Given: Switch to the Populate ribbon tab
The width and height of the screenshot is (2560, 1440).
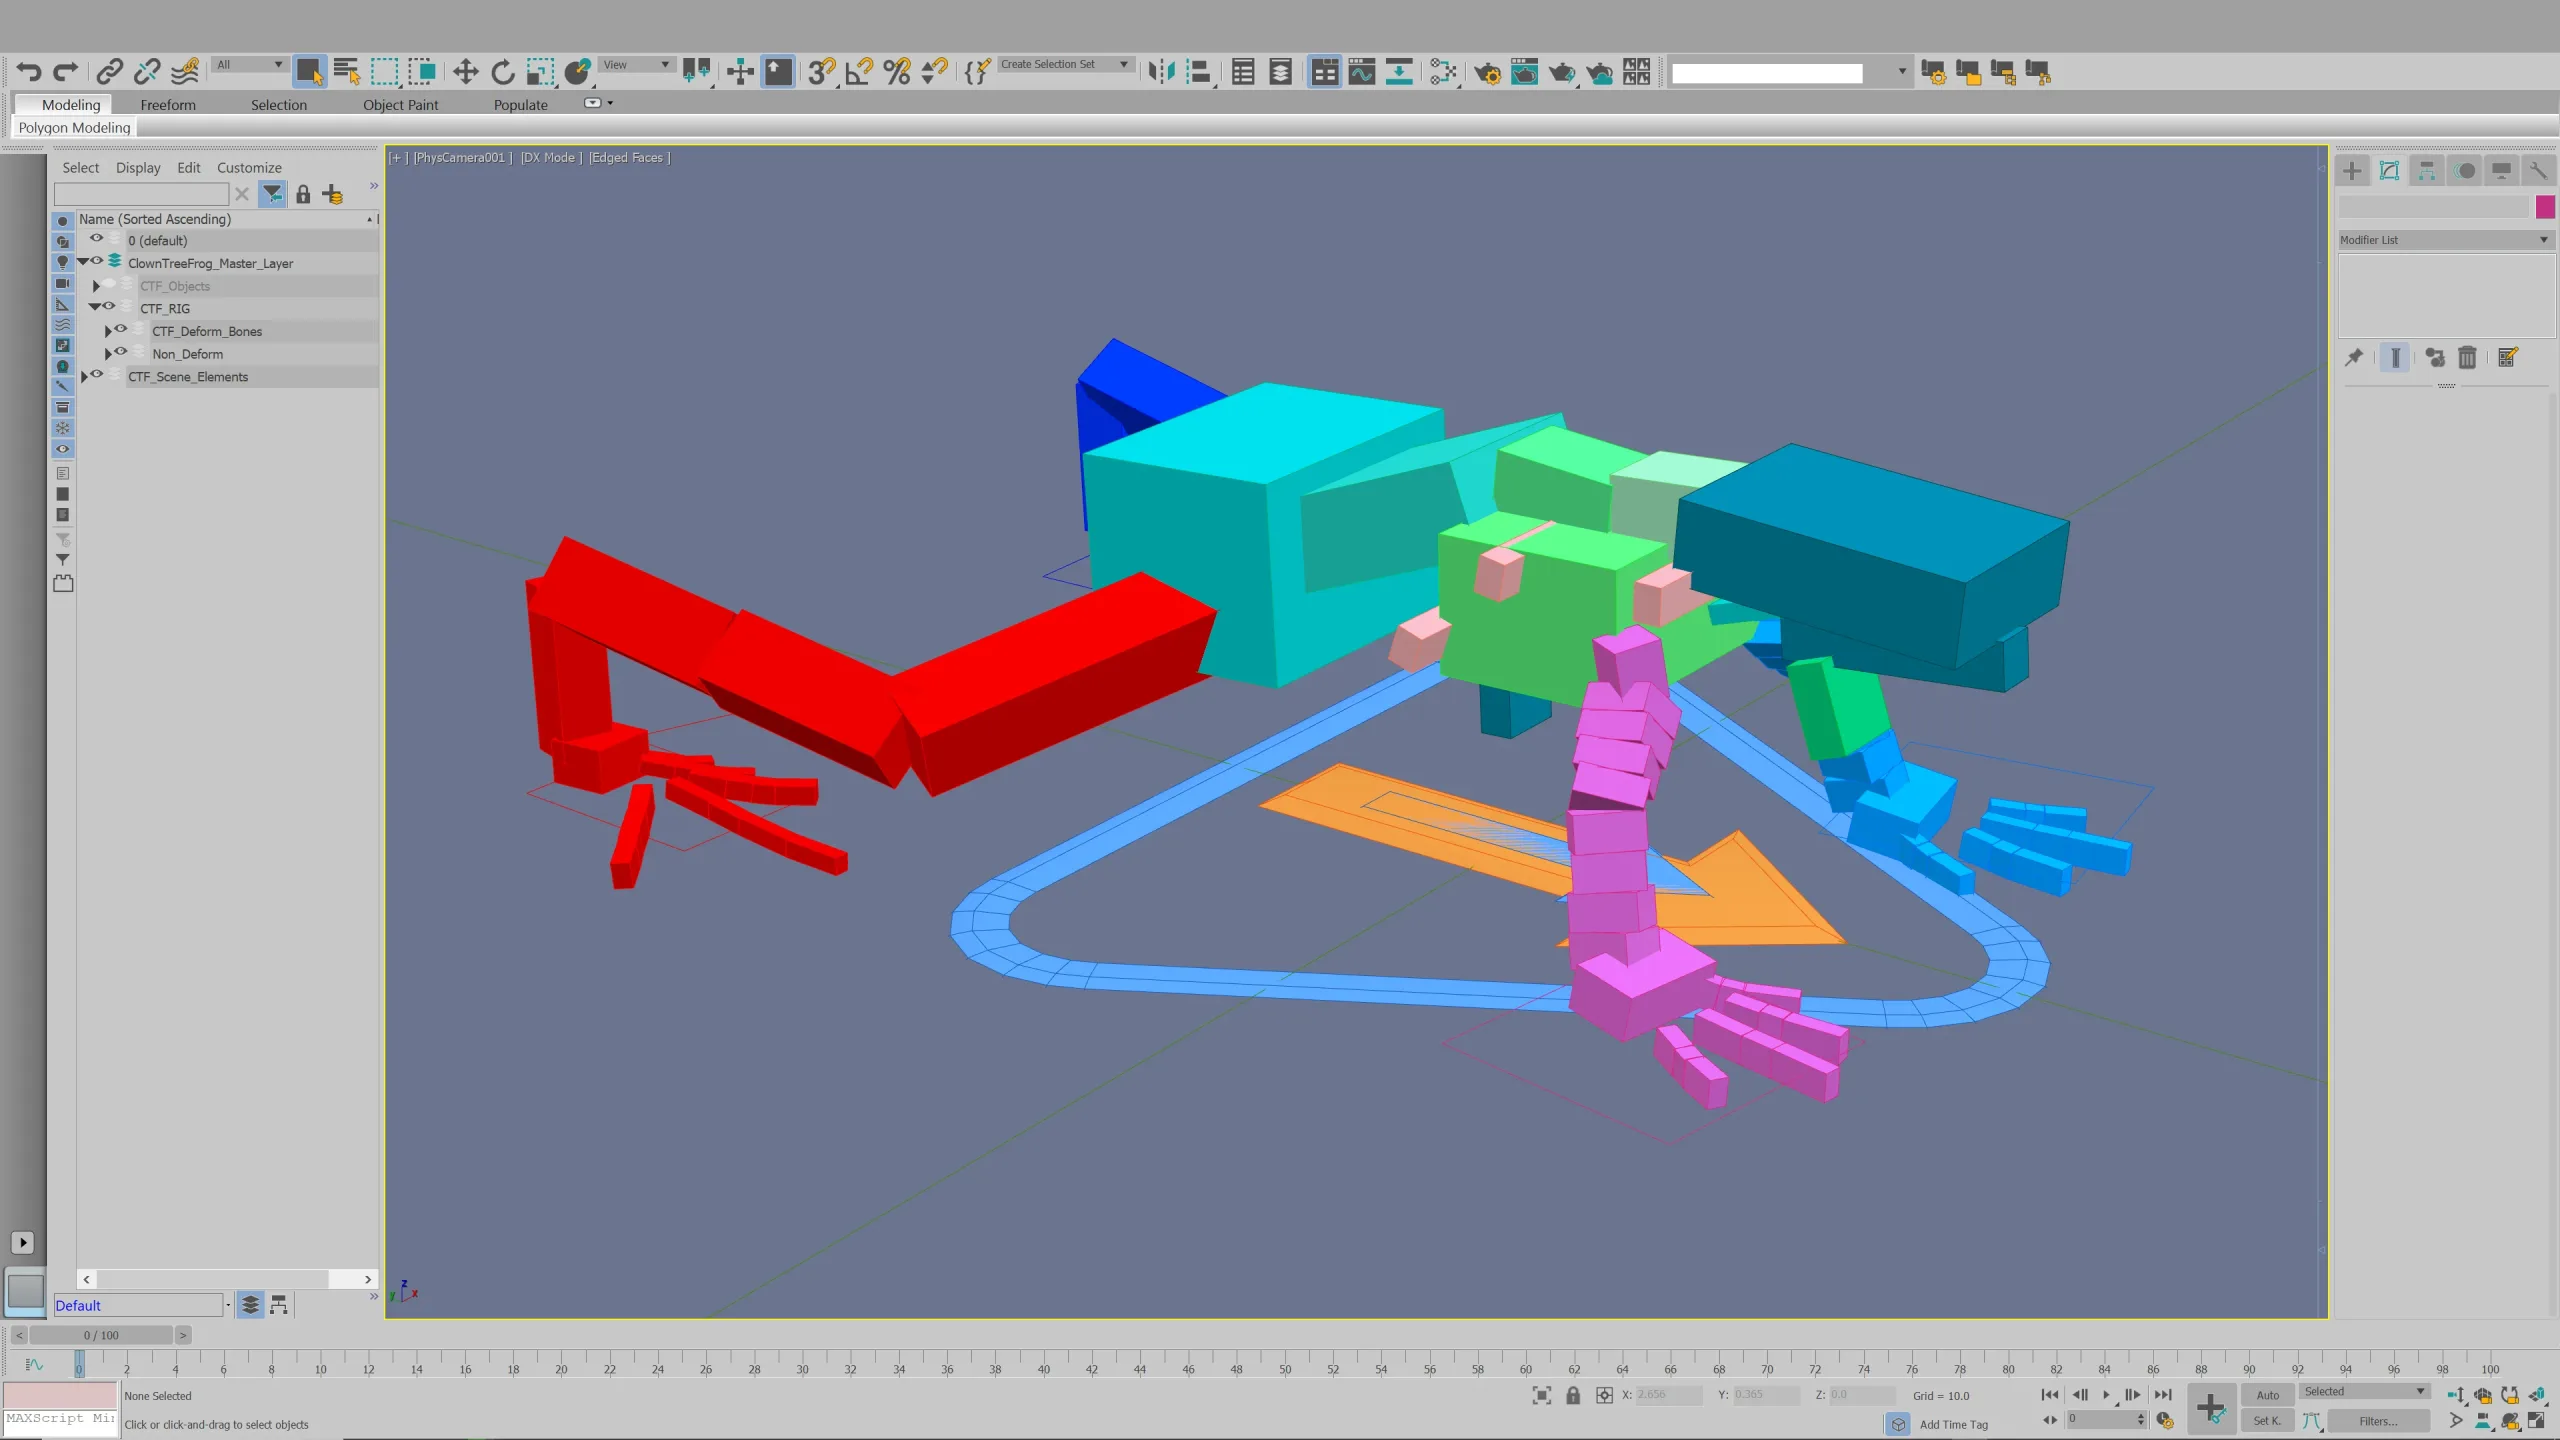Looking at the screenshot, I should click(x=521, y=105).
